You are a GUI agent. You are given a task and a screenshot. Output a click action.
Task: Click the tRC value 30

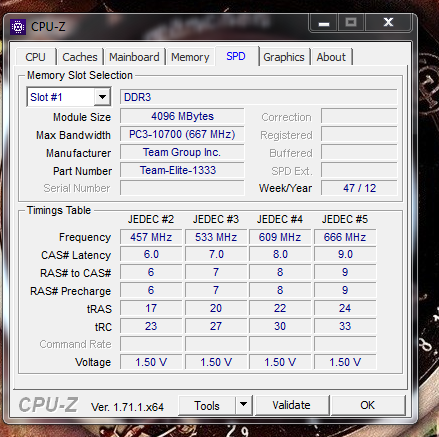280,326
